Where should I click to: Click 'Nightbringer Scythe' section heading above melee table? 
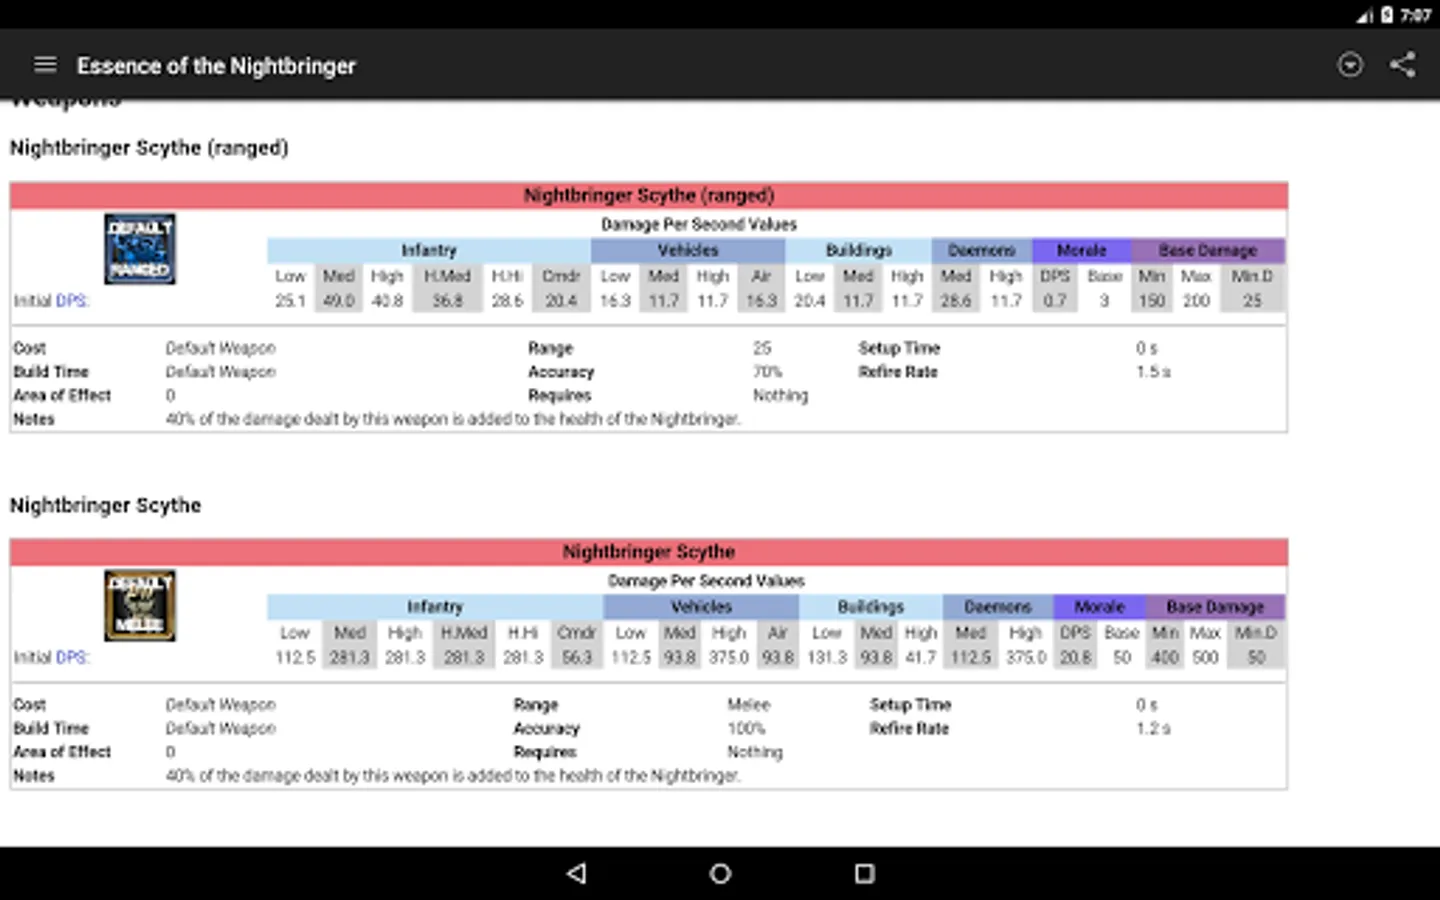(x=106, y=505)
